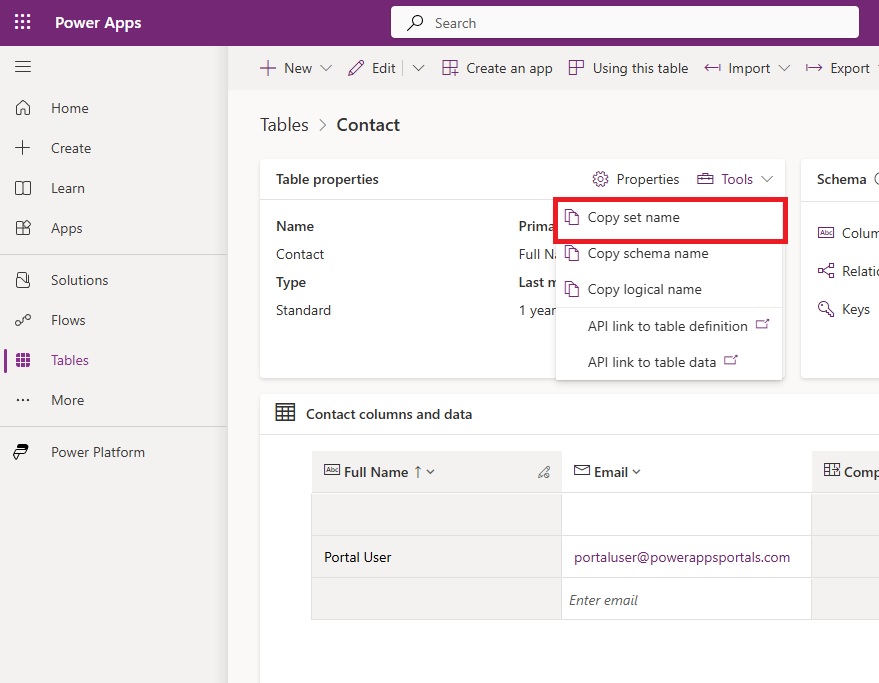This screenshot has width=879, height=683.
Task: Go to Home in sidebar
Action: pyautogui.click(x=70, y=108)
